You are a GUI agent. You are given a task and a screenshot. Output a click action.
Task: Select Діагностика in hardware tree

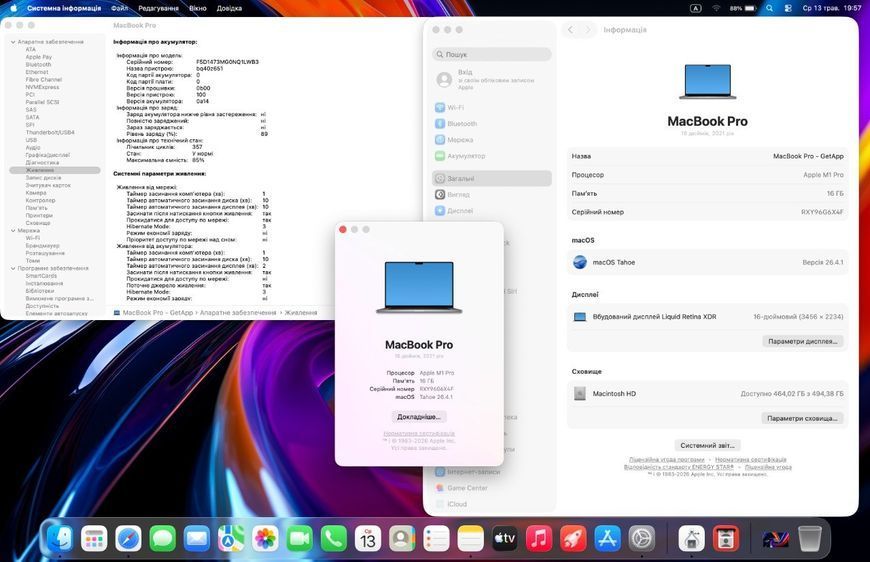[x=42, y=163]
